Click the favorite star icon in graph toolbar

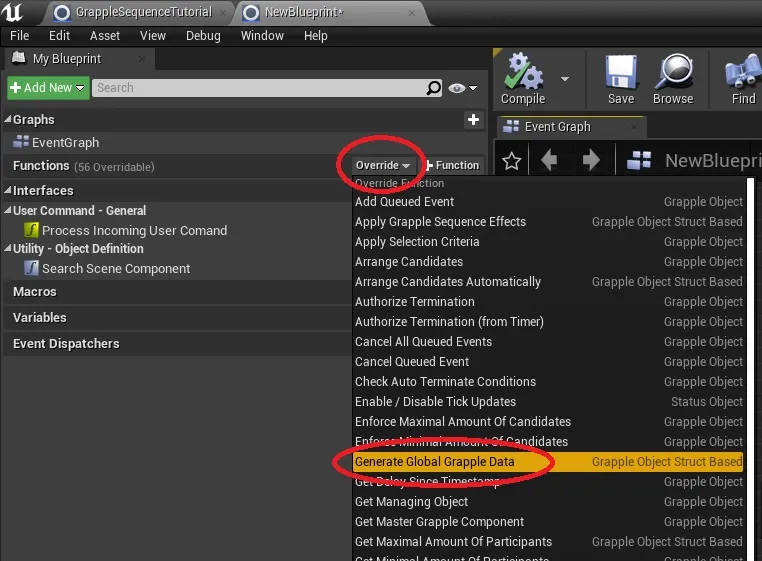pos(511,161)
